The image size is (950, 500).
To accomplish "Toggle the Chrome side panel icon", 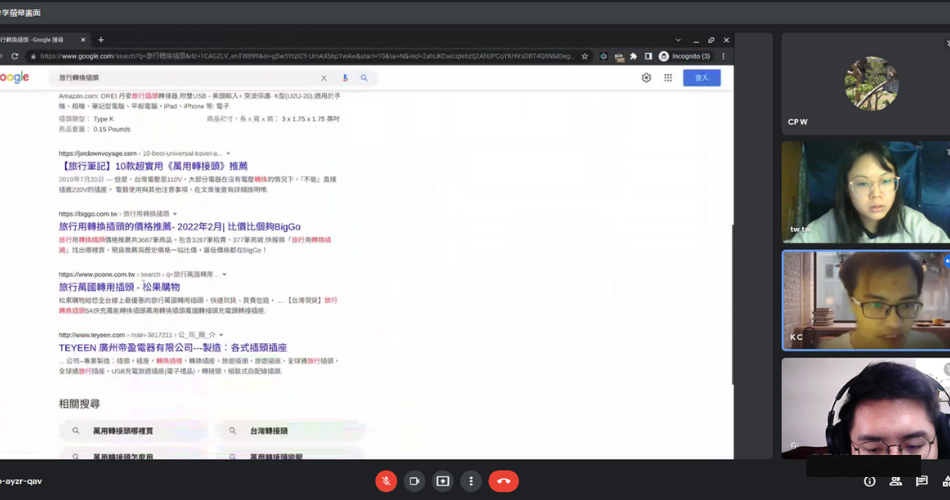I will tap(648, 56).
